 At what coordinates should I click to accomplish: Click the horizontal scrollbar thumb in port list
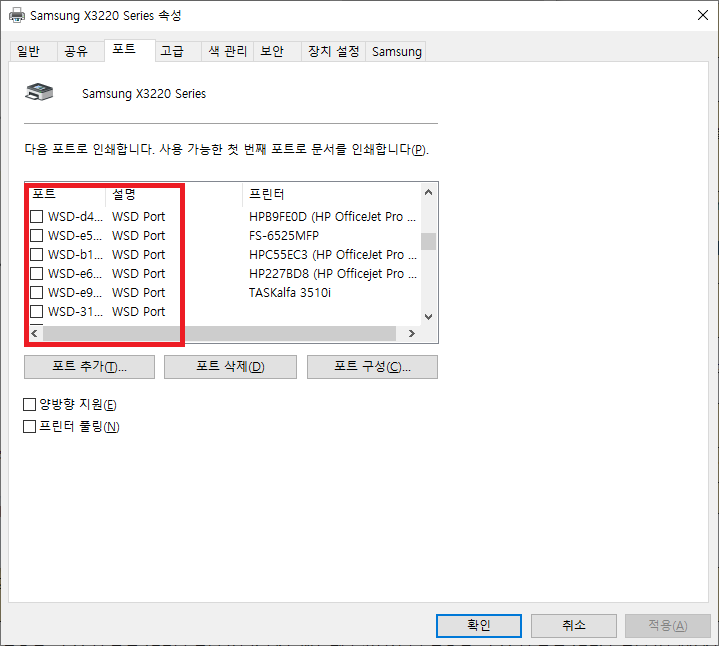click(219, 333)
